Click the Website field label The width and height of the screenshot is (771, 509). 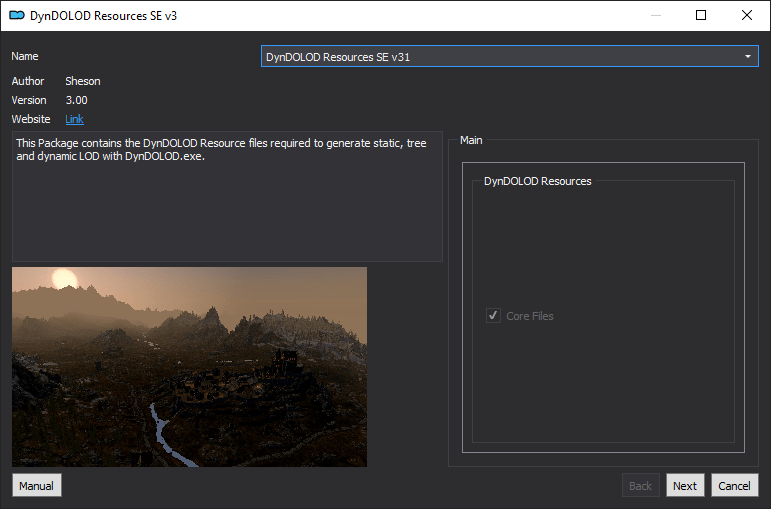click(30, 119)
